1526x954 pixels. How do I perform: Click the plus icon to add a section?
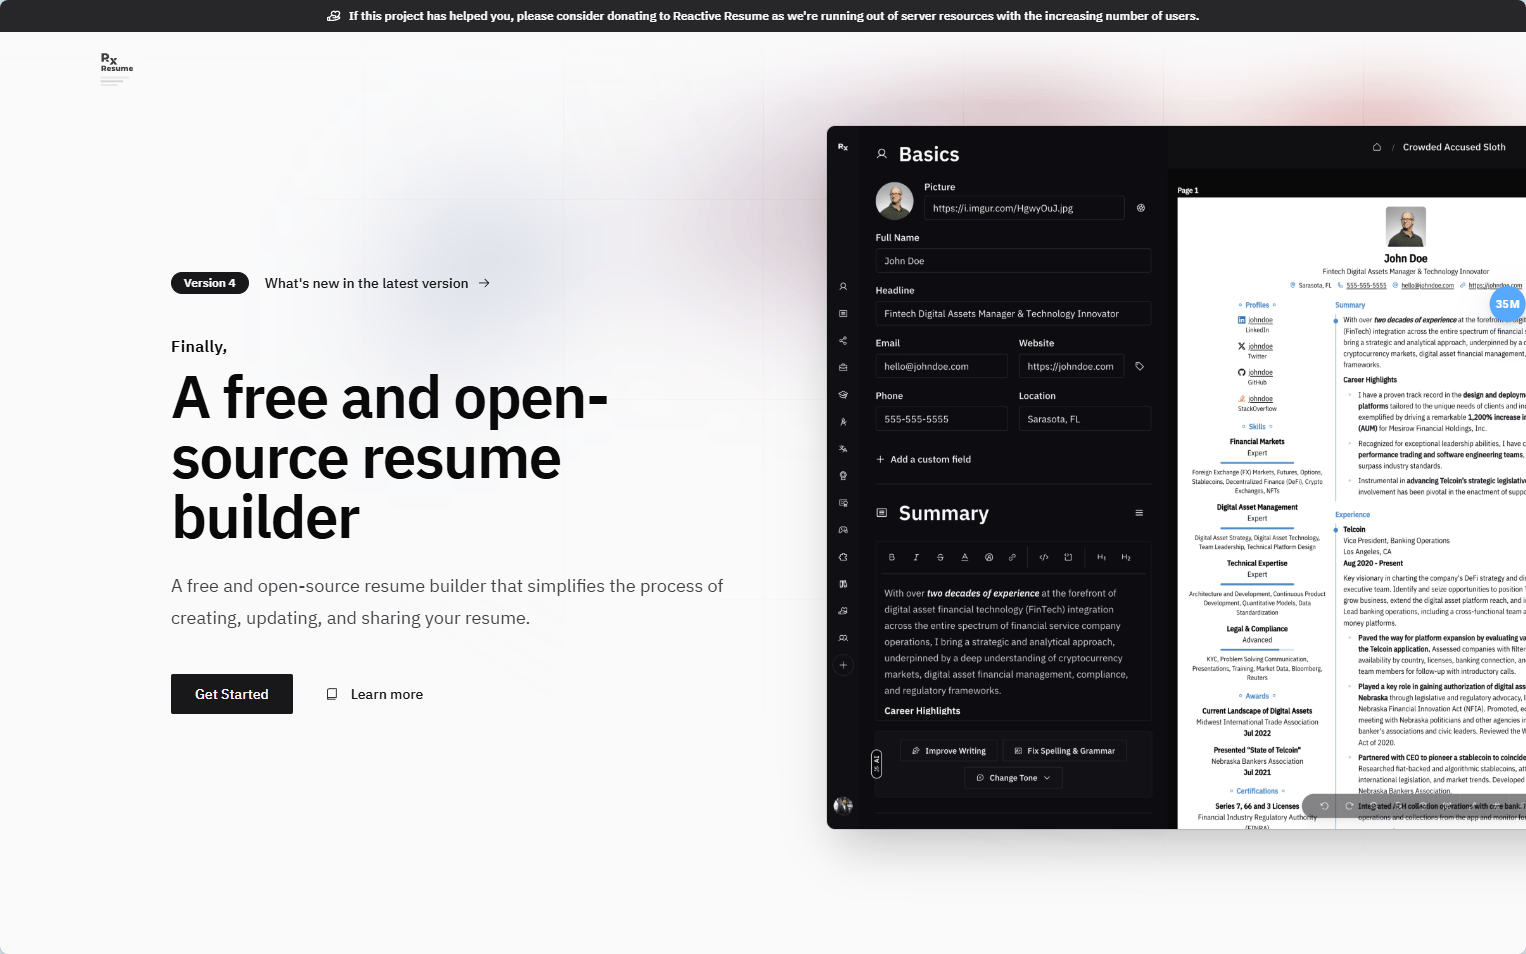(843, 665)
